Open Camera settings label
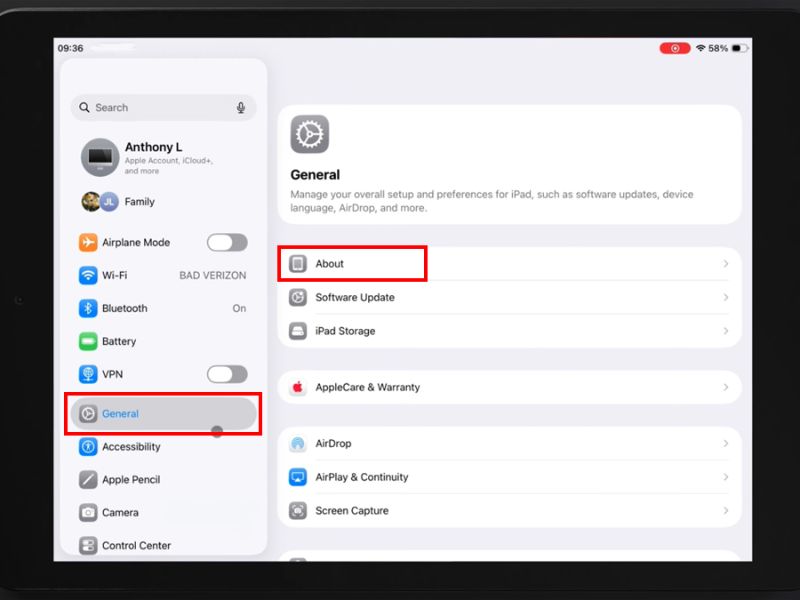 pyautogui.click(x=120, y=512)
